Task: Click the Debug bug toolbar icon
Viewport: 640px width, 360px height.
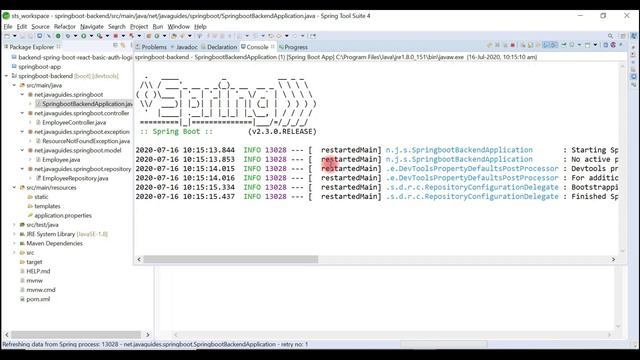Action: point(68,36)
